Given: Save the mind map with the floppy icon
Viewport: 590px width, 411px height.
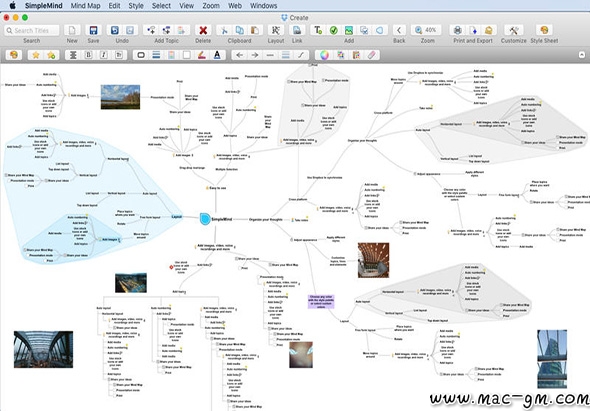Looking at the screenshot, I should (x=93, y=30).
